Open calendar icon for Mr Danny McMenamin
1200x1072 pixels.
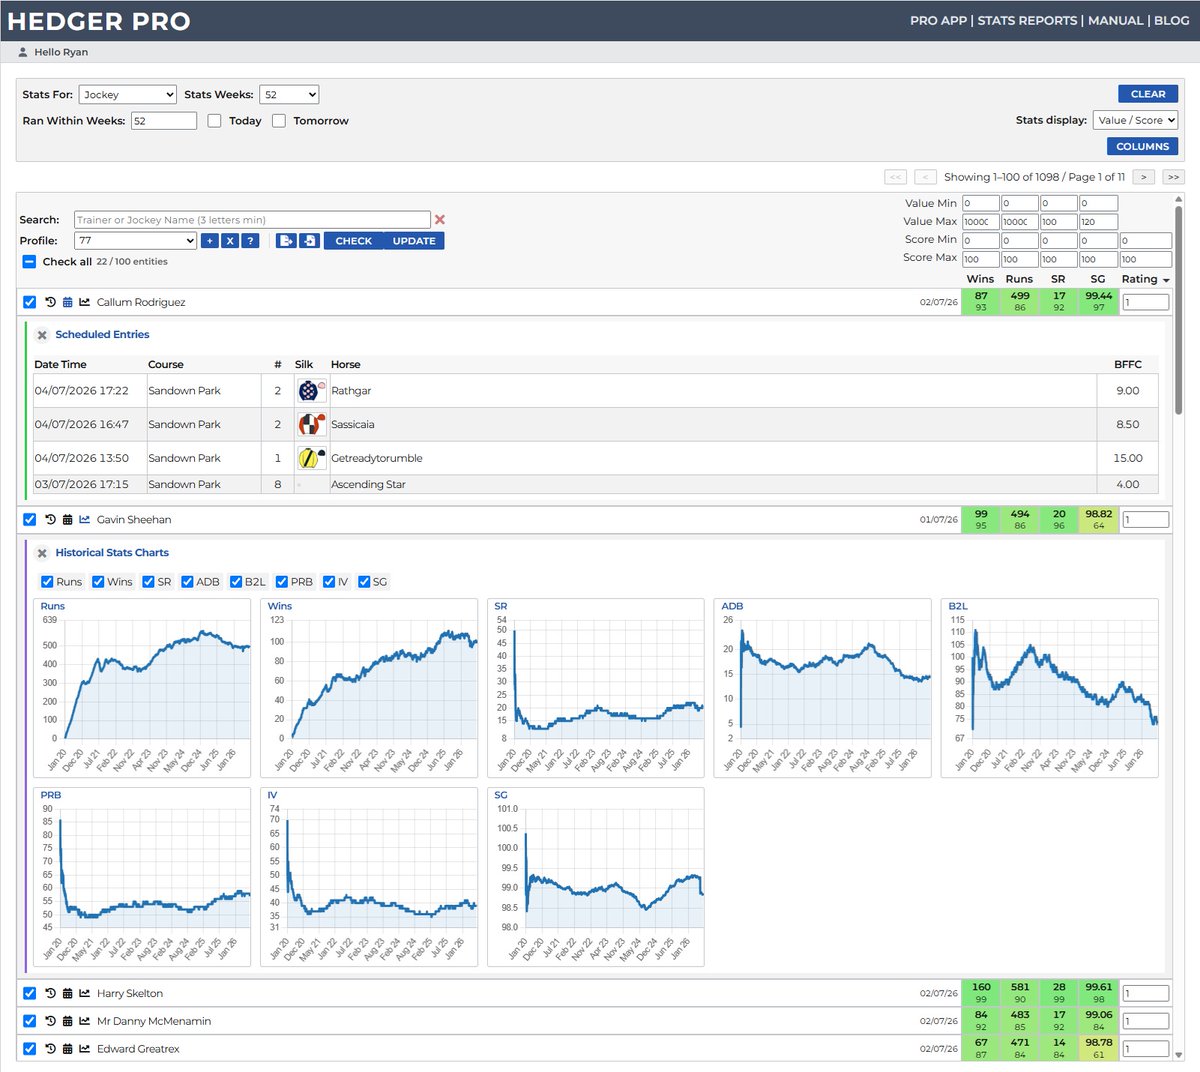(67, 1021)
